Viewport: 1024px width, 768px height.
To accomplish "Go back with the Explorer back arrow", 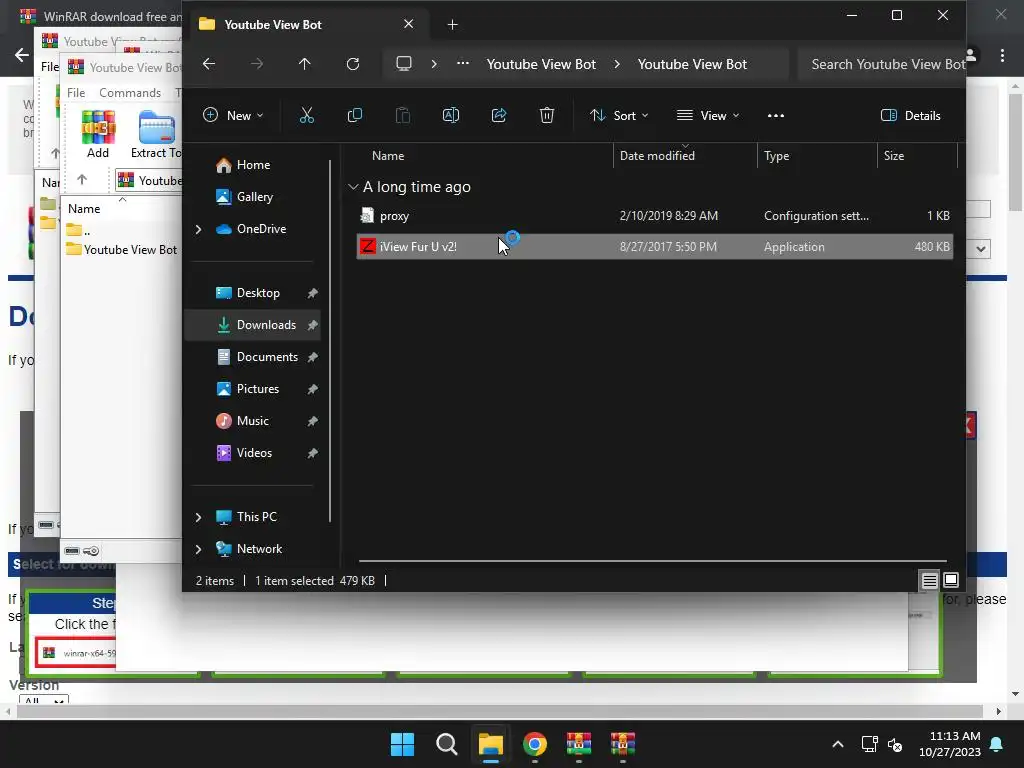I will click(x=209, y=64).
